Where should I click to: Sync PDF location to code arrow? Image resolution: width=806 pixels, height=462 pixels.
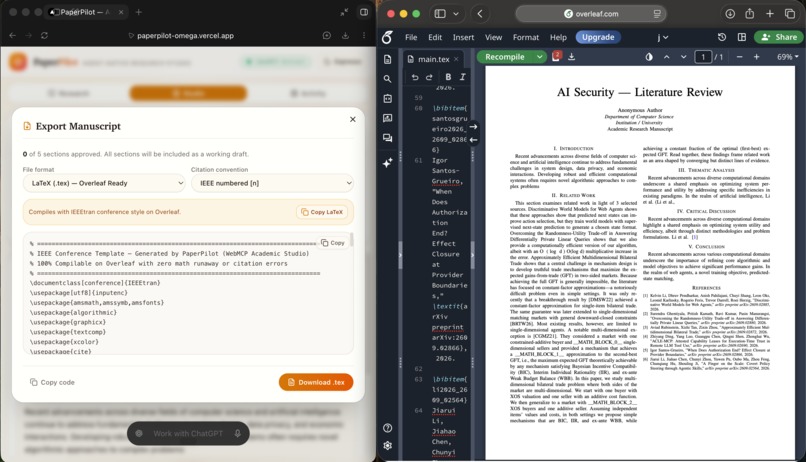tap(473, 140)
